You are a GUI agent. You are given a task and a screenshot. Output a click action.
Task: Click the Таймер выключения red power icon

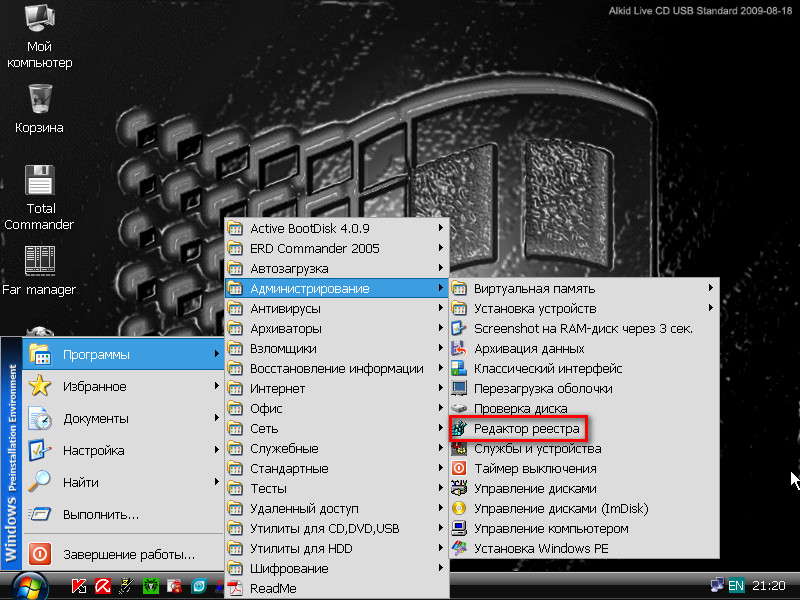coord(459,468)
